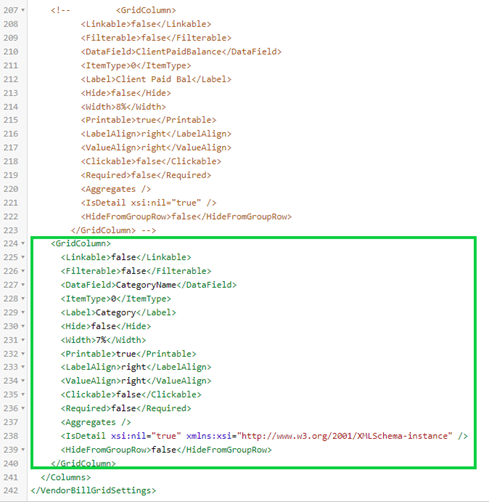Toggle fold arrow beside line 239
Screen dimensions: 489x502
(23, 450)
